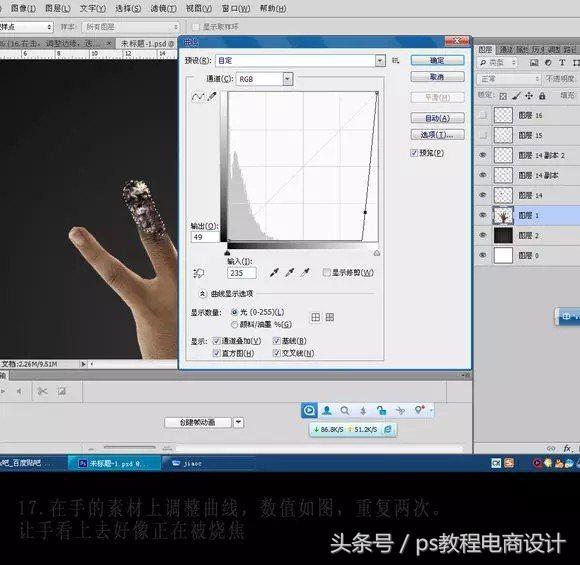The width and height of the screenshot is (580, 565).
Task: Pick the white point eyedropper
Action: click(305, 273)
